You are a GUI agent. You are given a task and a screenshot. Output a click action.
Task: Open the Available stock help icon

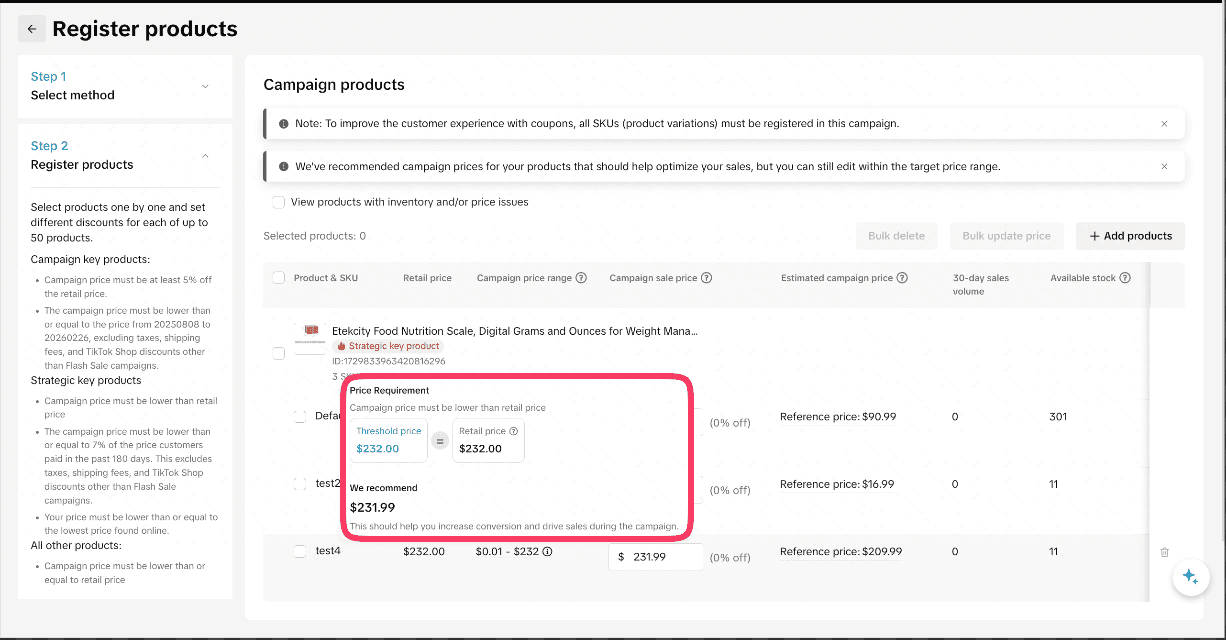point(1125,278)
